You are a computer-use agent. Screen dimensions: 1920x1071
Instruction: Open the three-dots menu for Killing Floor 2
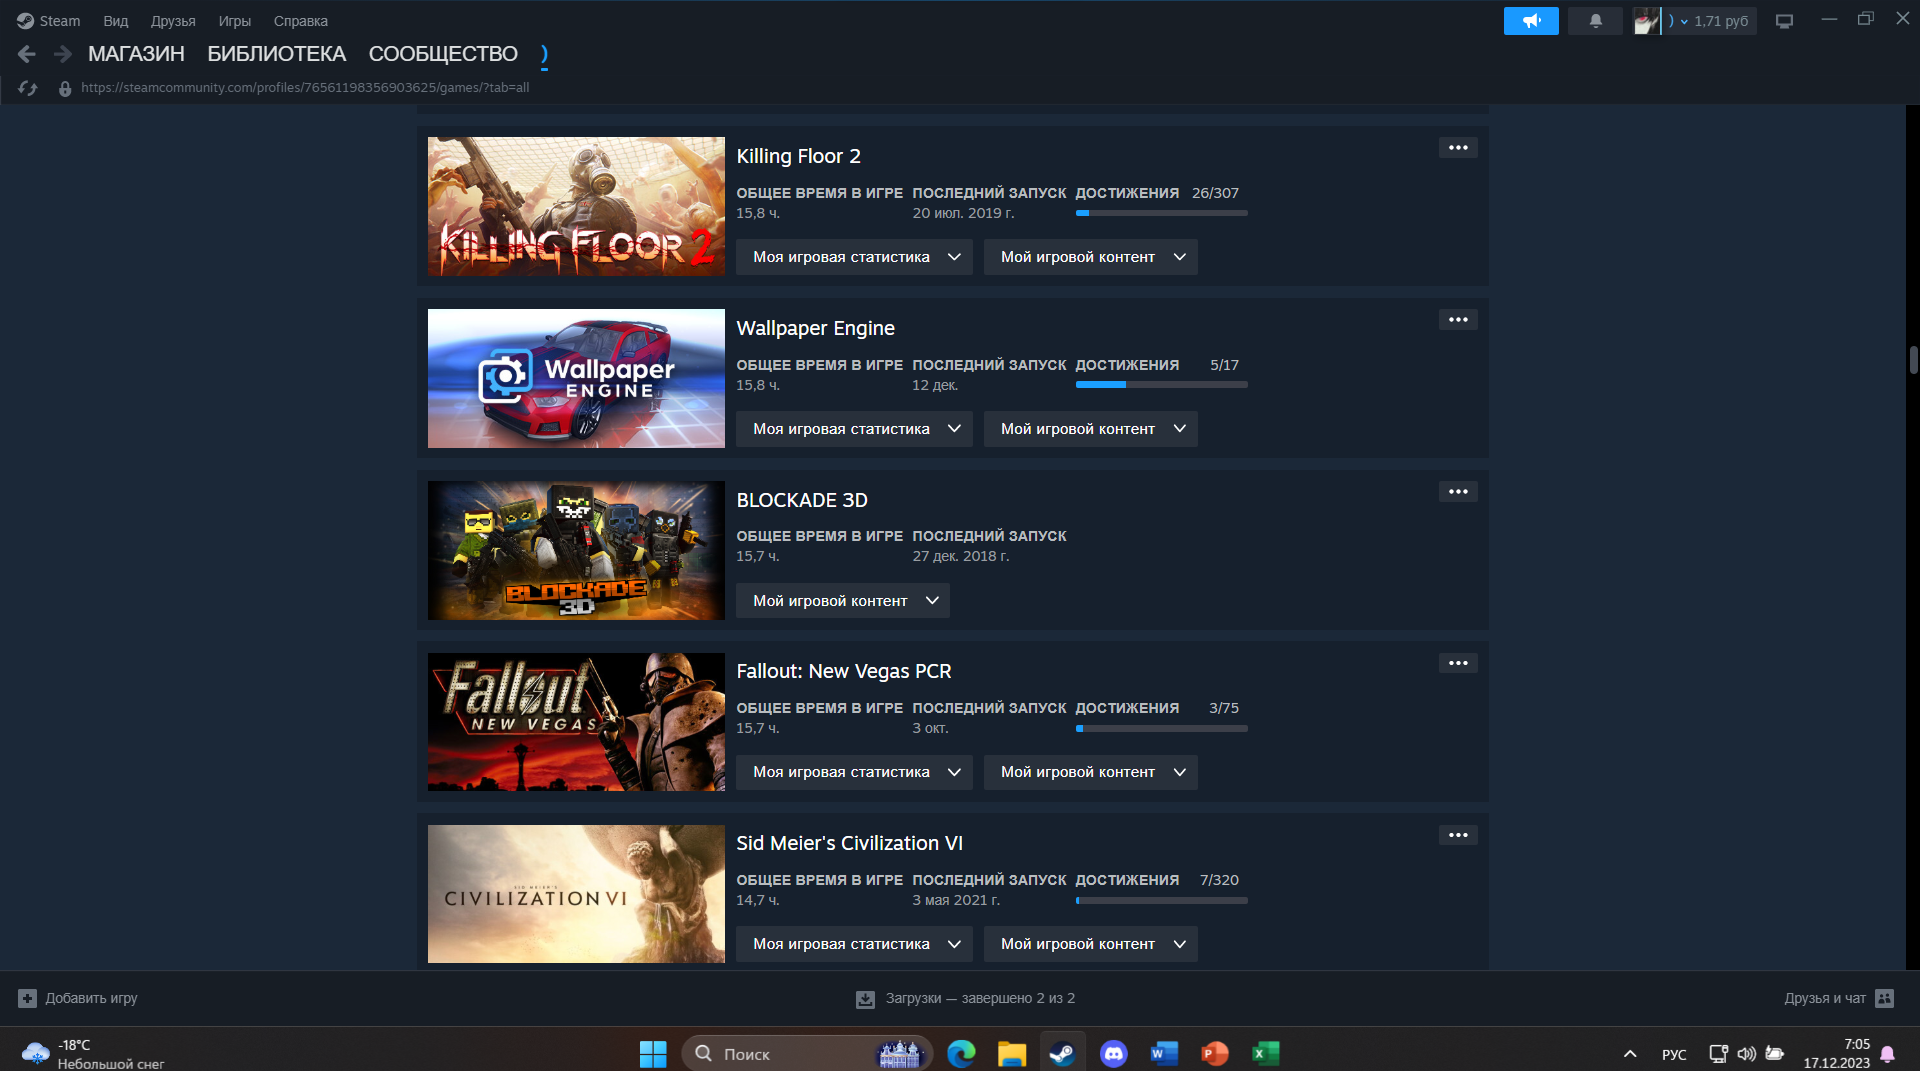[x=1458, y=148]
